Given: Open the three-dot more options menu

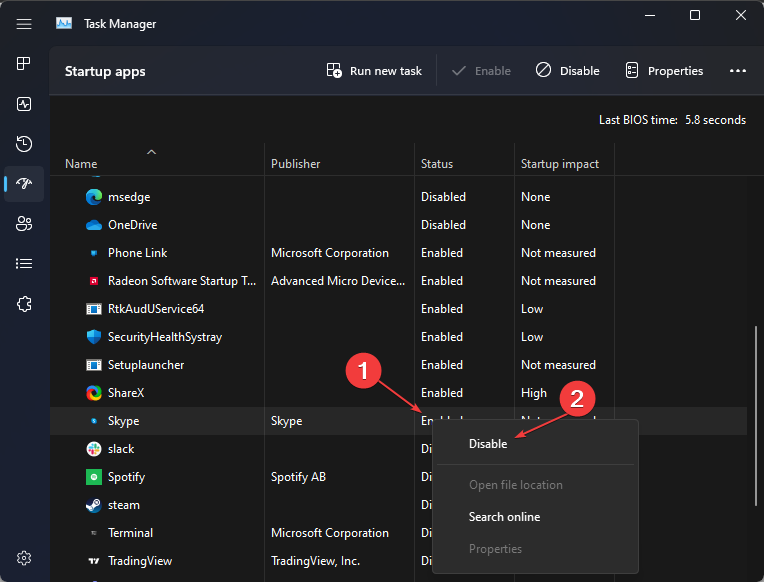Looking at the screenshot, I should tap(738, 71).
